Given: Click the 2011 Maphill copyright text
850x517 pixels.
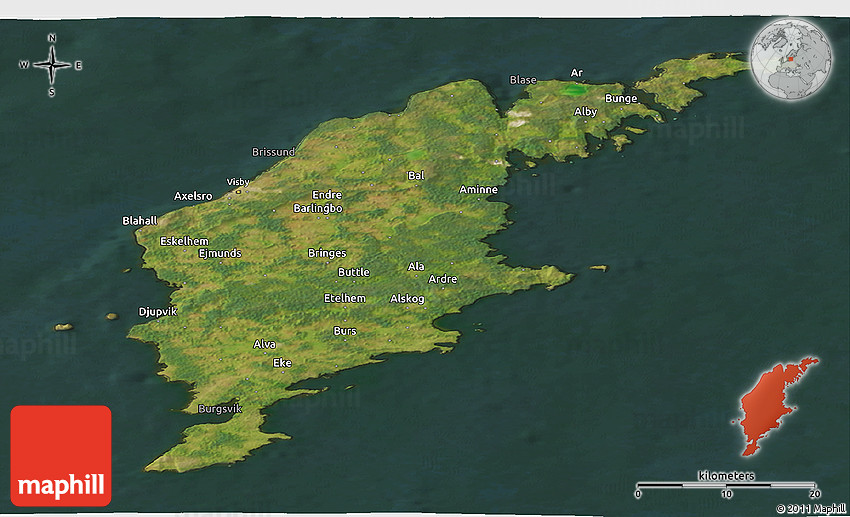Looking at the screenshot, I should pyautogui.click(x=810, y=508).
